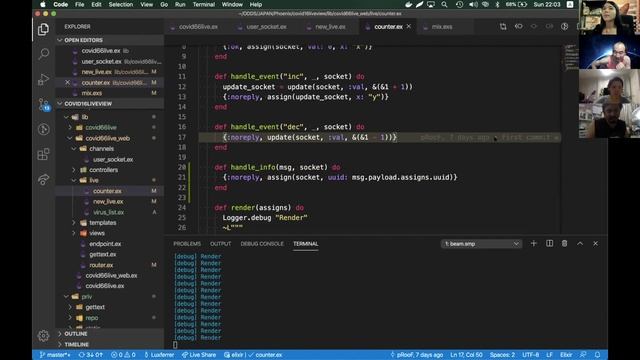Screen dimensions: 640x360
Task: Click the compare changes icon in editor toolbar
Action: tap(503, 27)
